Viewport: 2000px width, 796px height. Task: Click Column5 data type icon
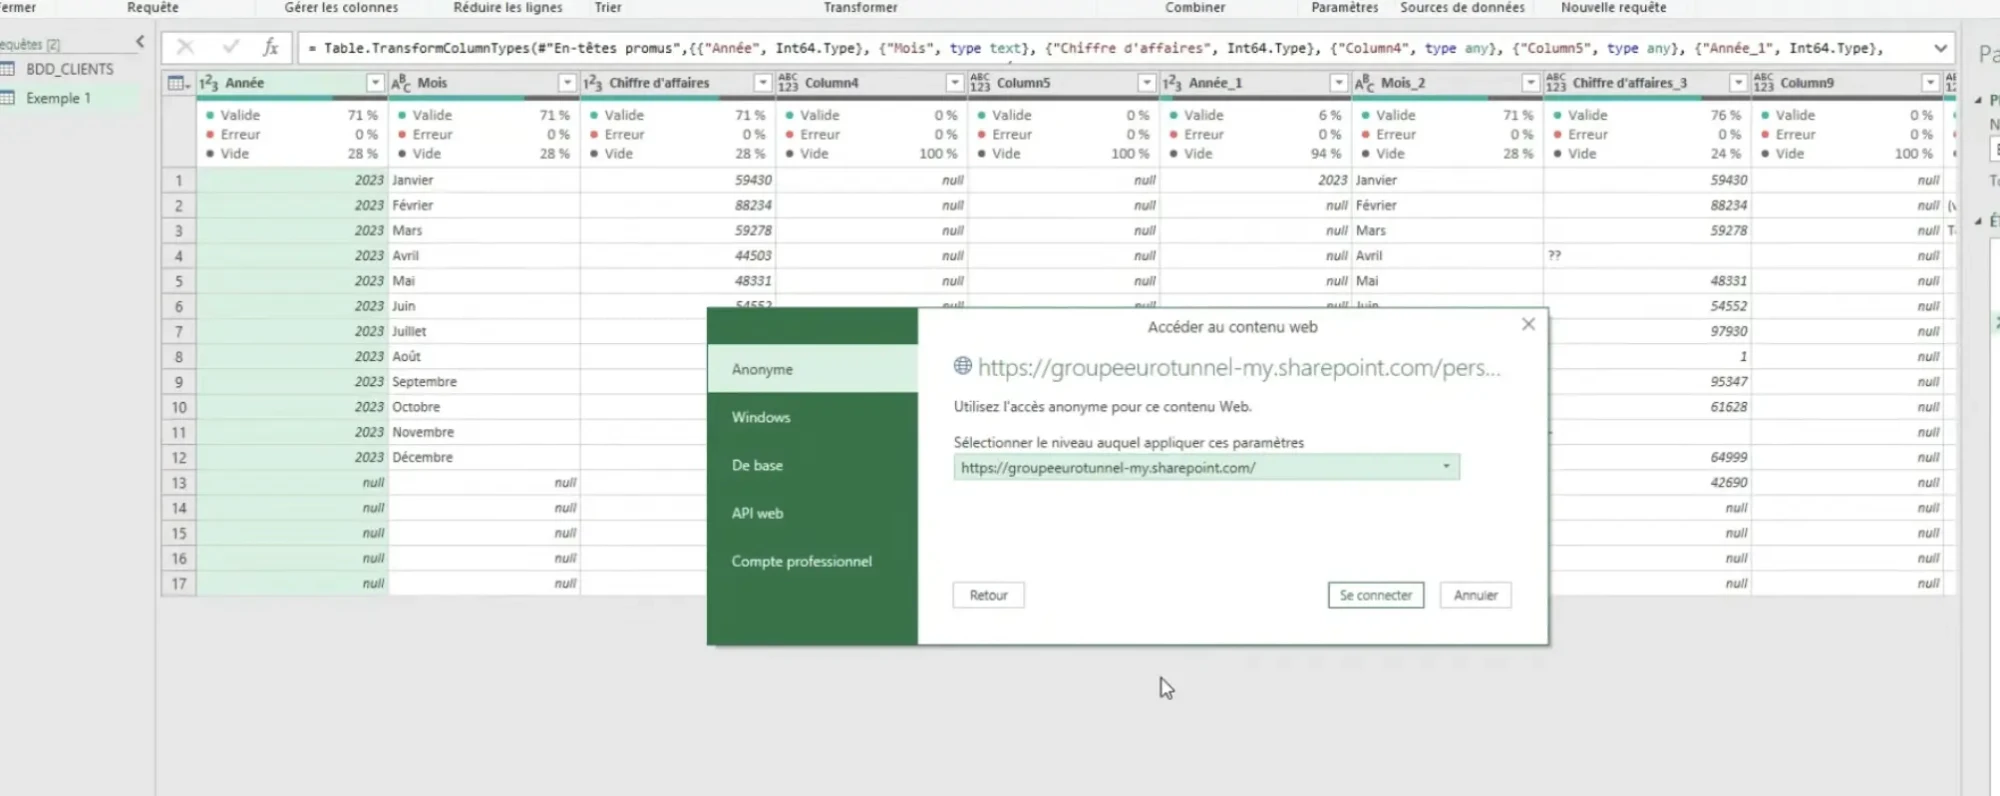click(x=980, y=83)
